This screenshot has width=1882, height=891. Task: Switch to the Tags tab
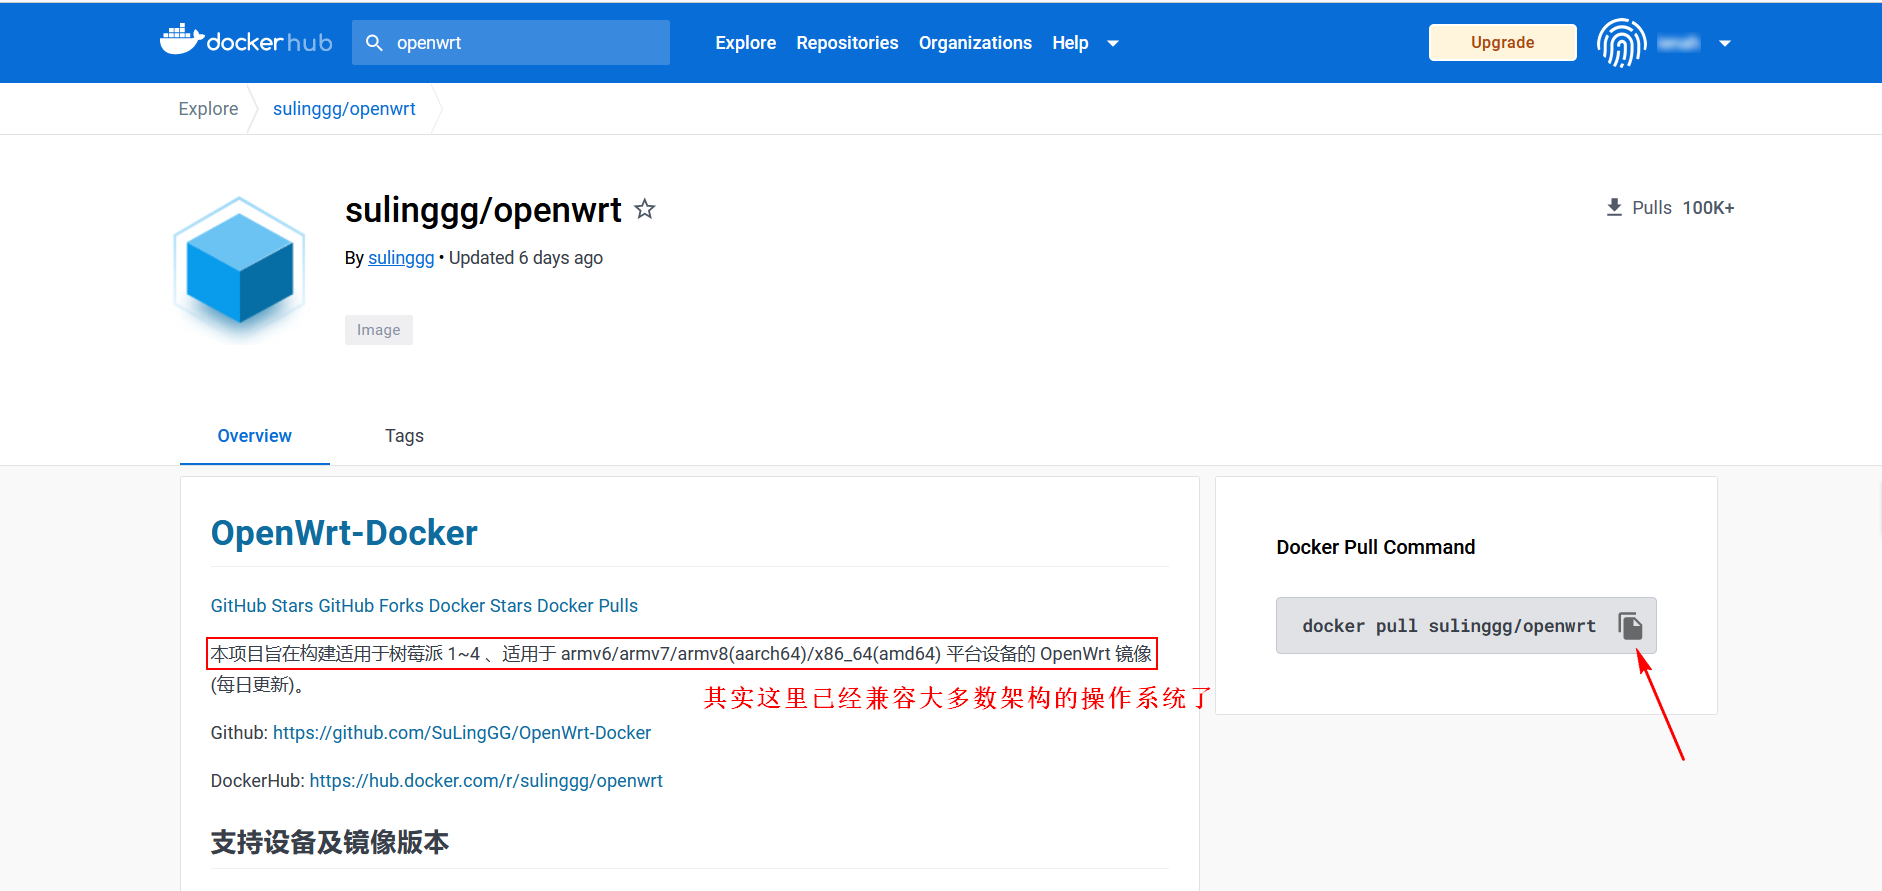(404, 436)
